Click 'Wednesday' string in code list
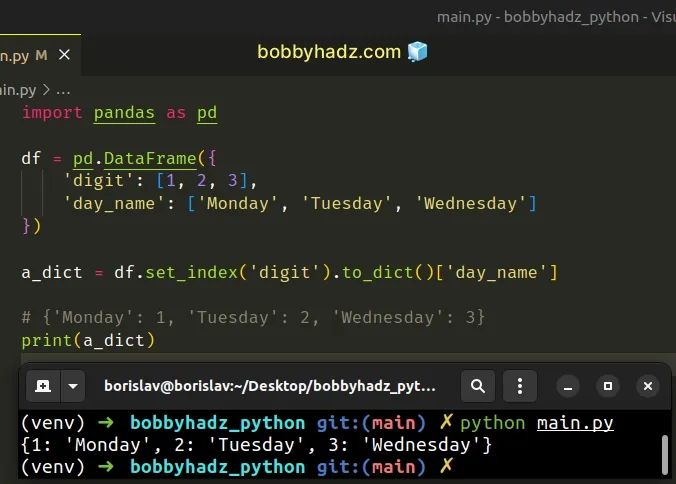The image size is (676, 484). 470,203
